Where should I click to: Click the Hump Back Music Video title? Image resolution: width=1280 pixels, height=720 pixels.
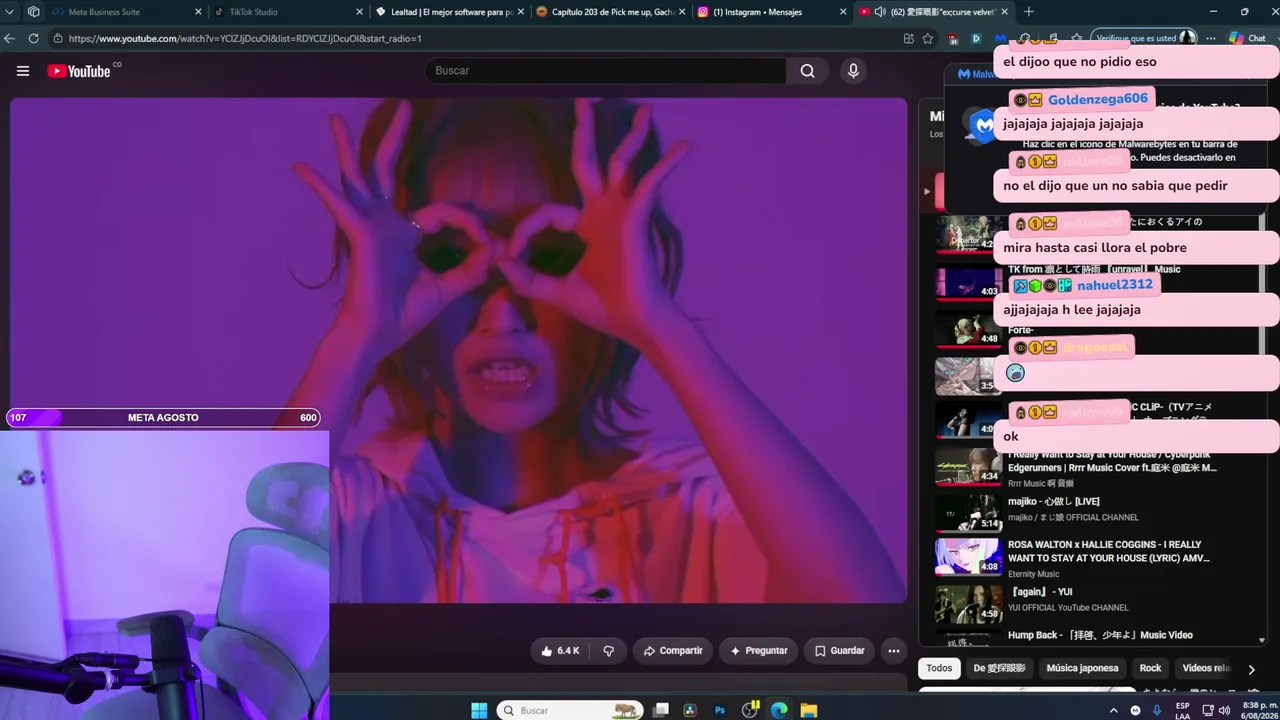[x=1100, y=635]
